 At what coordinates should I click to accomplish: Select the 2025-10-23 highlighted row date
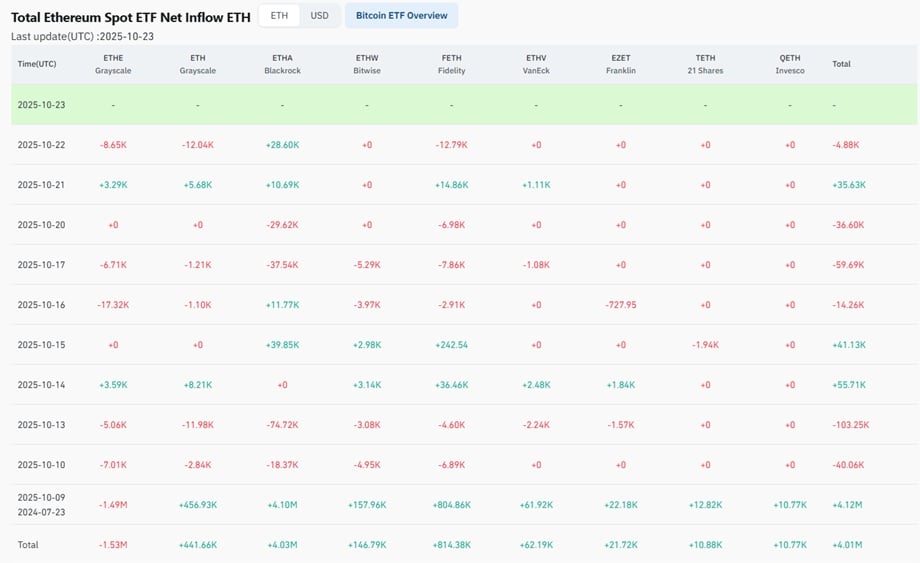pyautogui.click(x=41, y=105)
